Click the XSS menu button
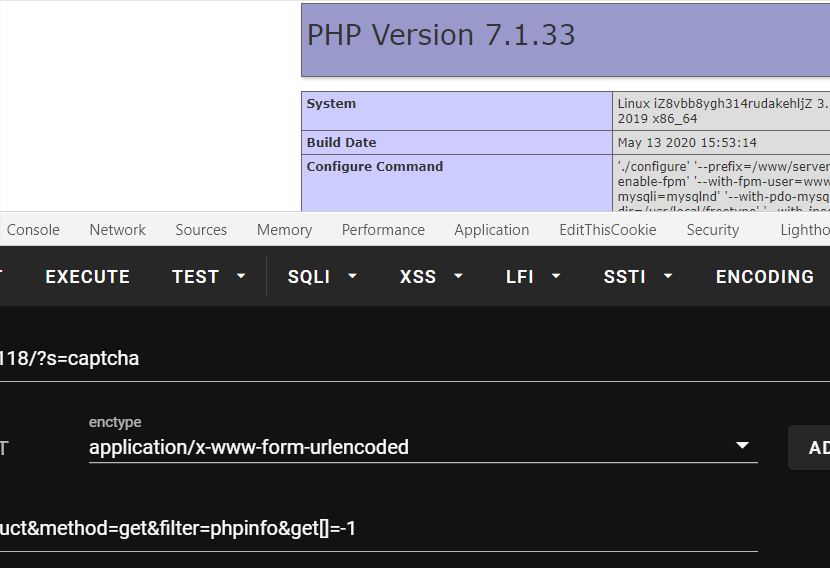The width and height of the screenshot is (830, 568). (418, 276)
